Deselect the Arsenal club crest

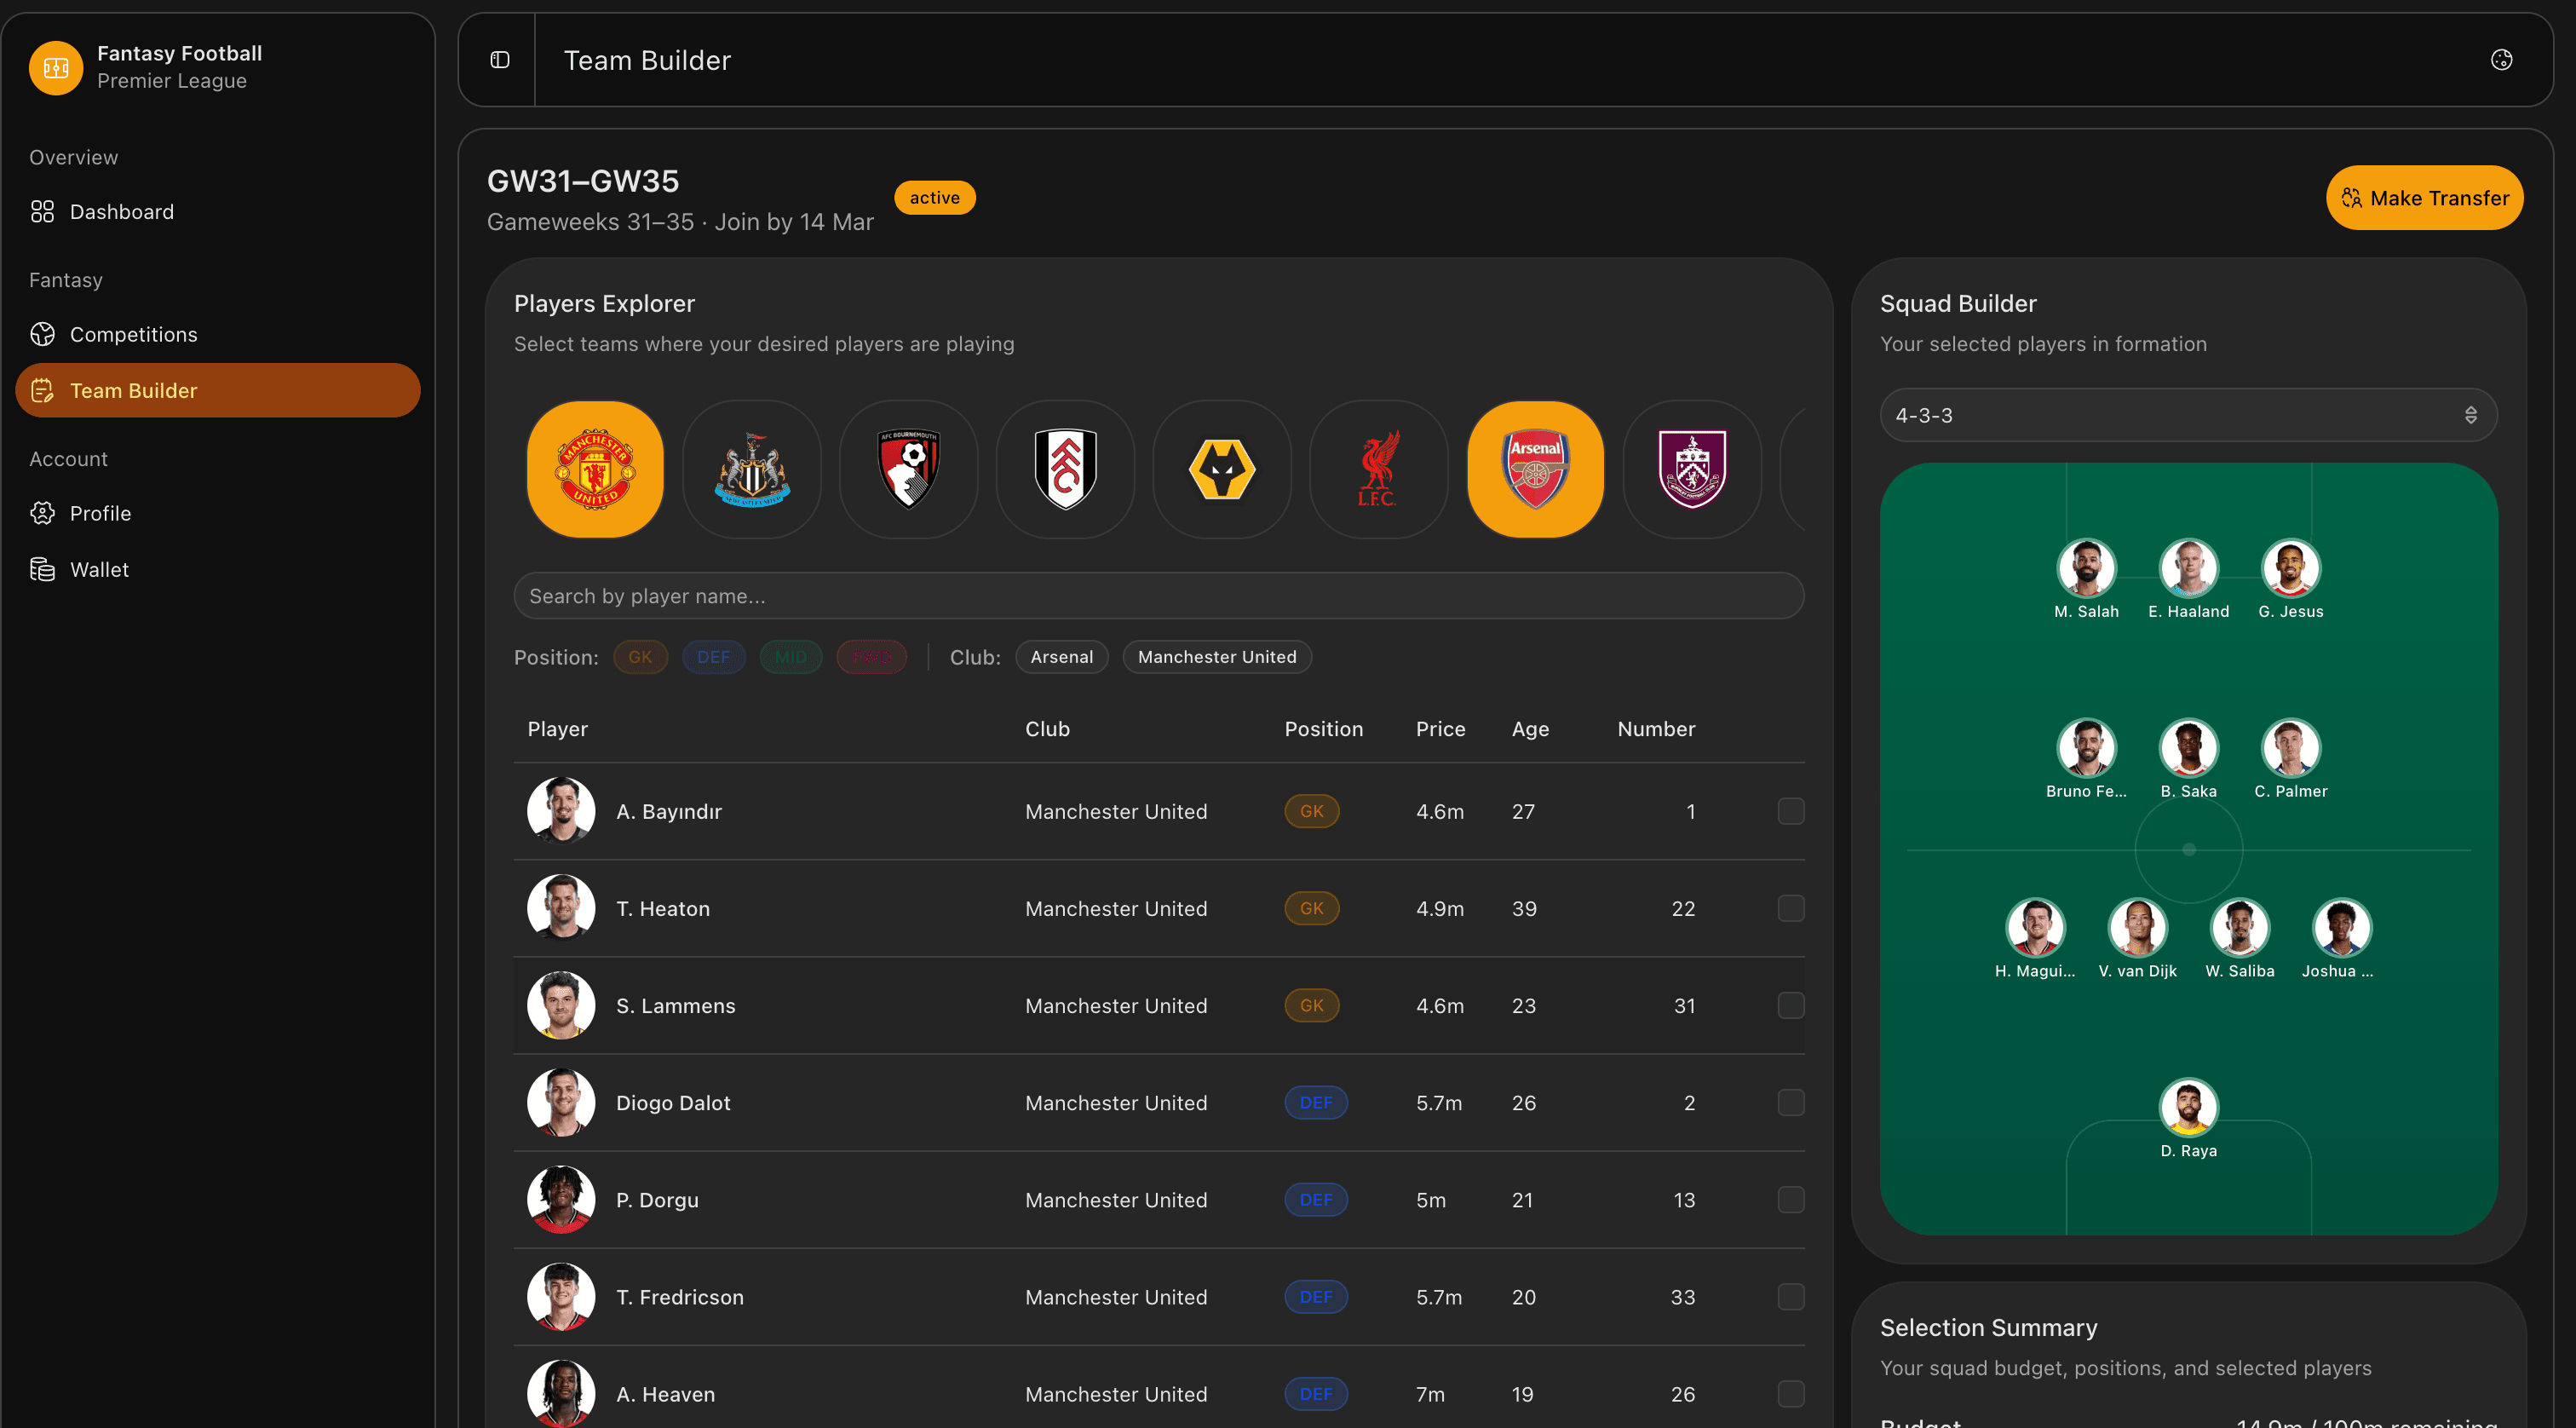(x=1535, y=469)
